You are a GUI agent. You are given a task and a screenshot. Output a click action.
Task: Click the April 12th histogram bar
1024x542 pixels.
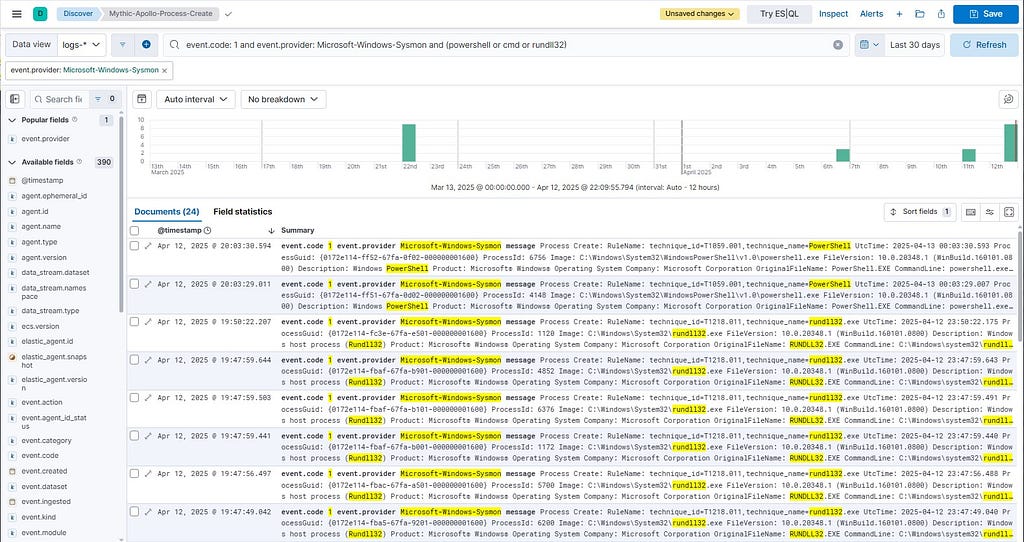(1011, 142)
